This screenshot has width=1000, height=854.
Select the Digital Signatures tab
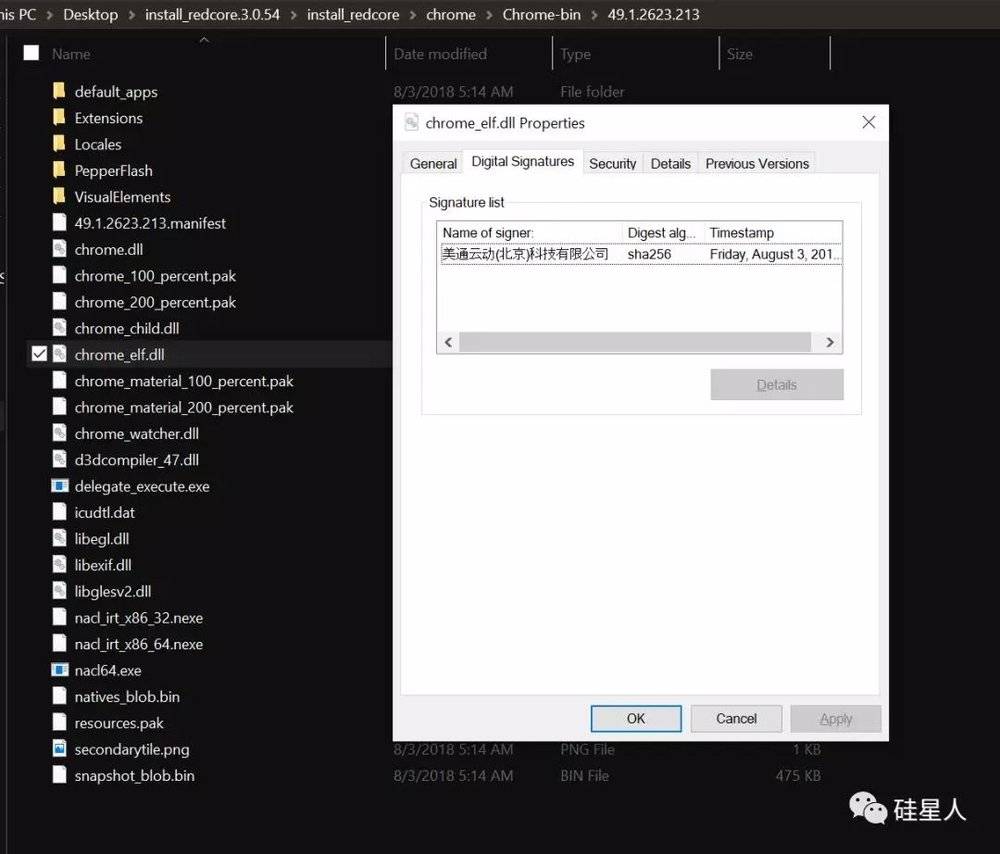tap(522, 161)
